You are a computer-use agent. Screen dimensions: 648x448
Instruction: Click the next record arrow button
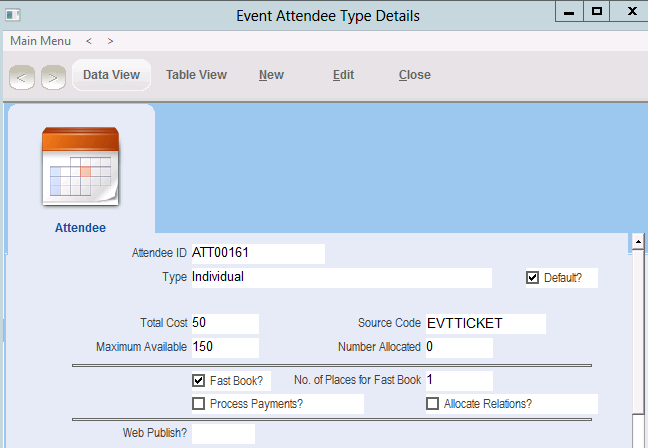point(53,76)
